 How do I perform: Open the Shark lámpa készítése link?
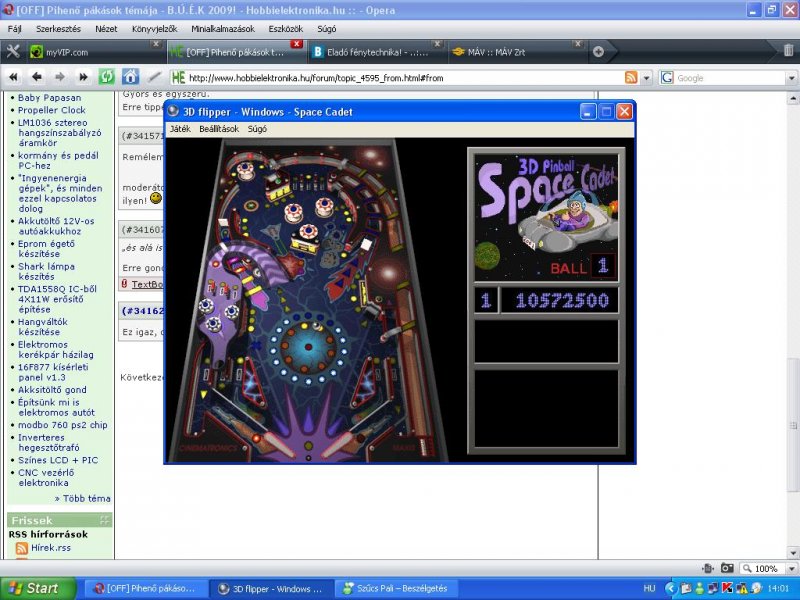pyautogui.click(x=46, y=271)
